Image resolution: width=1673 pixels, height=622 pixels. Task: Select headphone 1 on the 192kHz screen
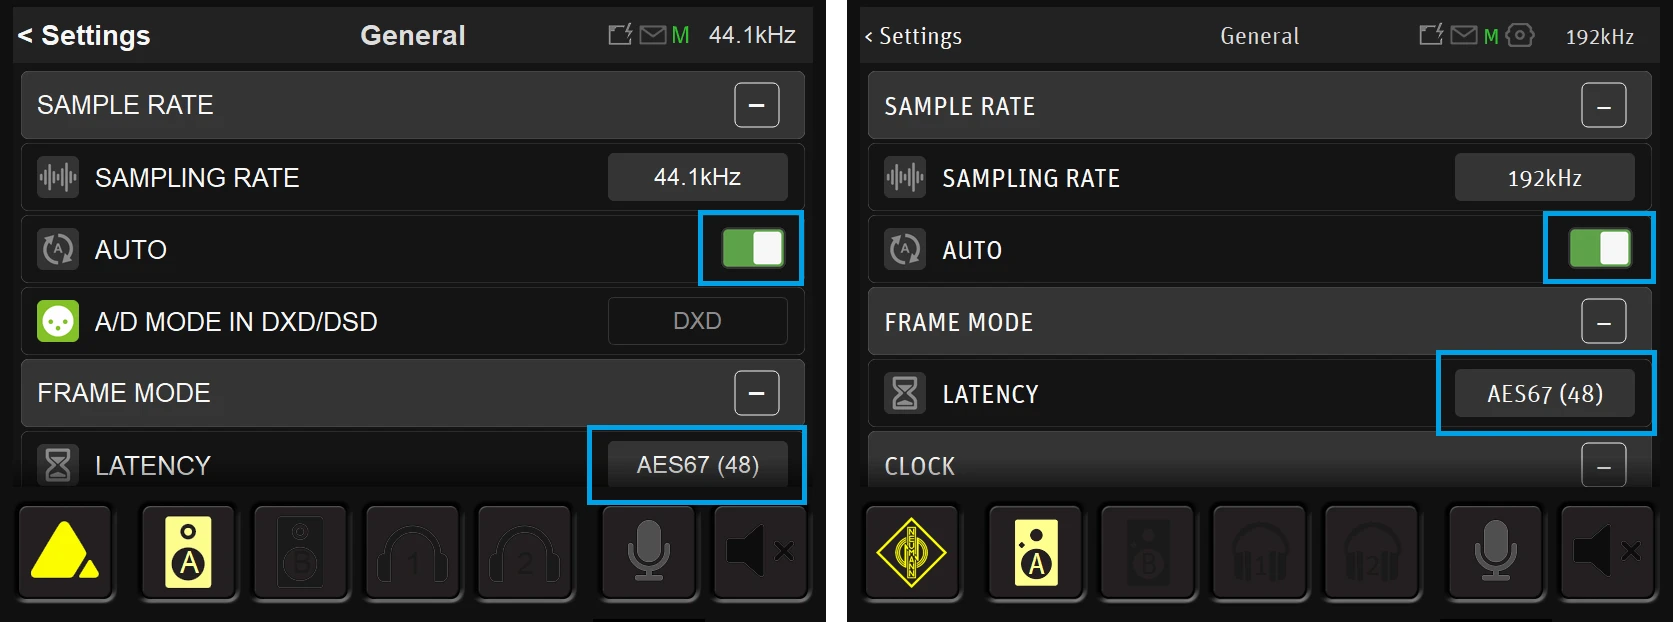click(x=1260, y=551)
